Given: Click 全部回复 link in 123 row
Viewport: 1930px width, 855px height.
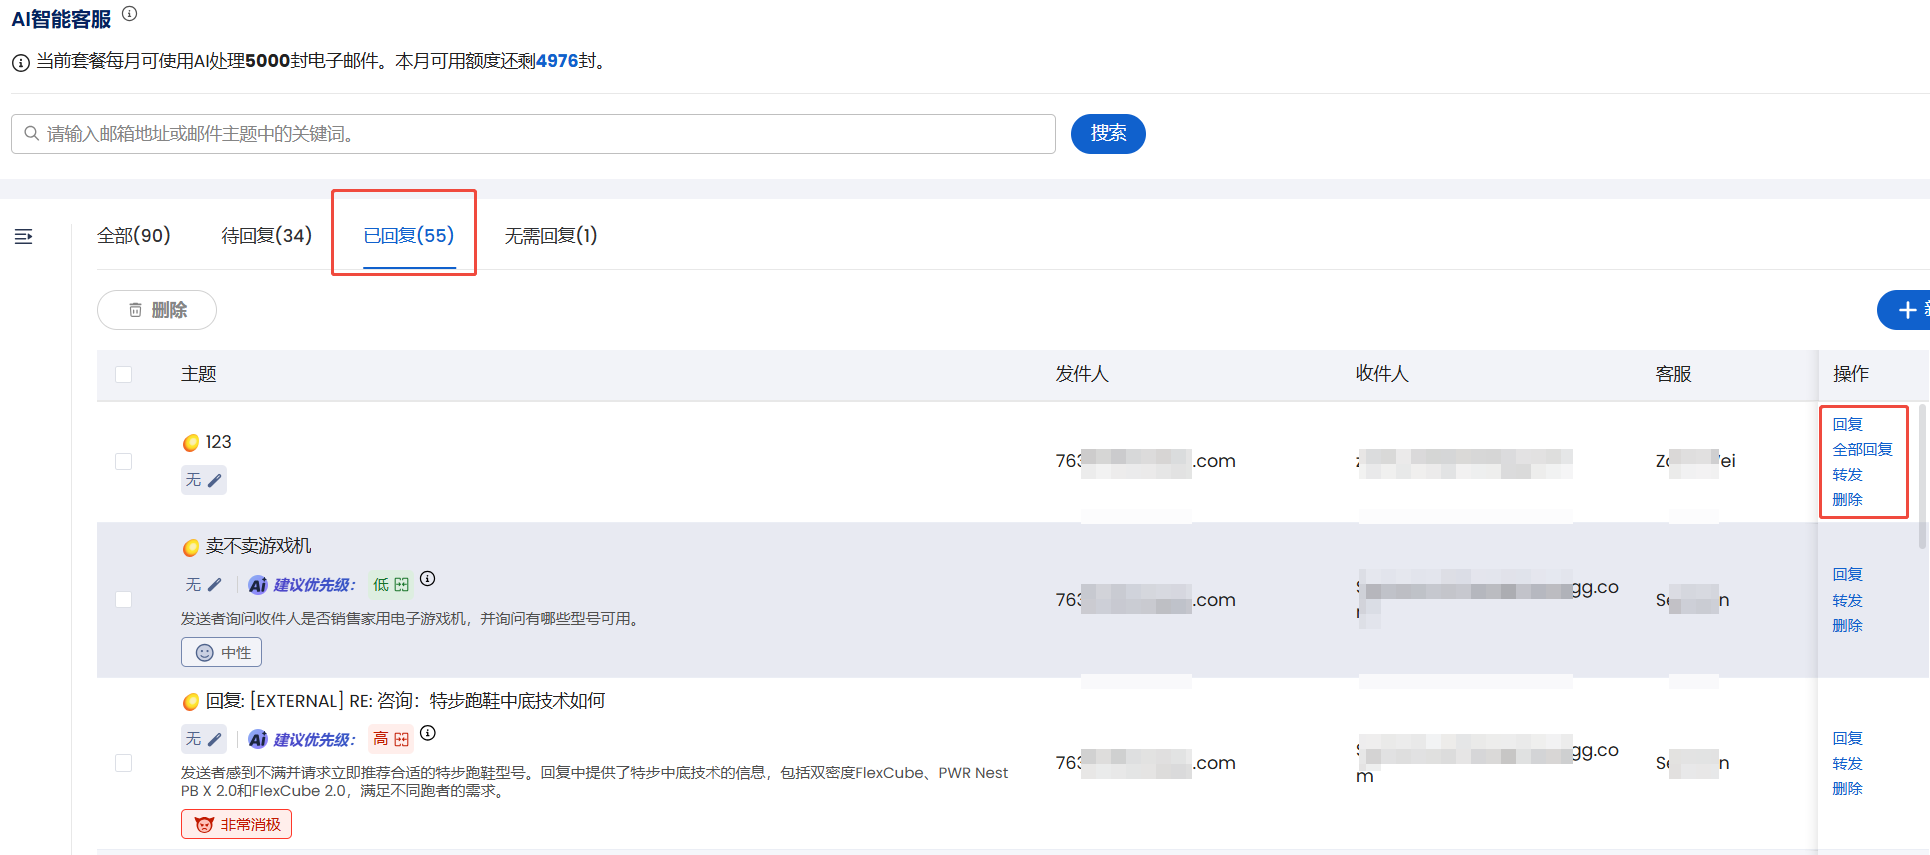Looking at the screenshot, I should click(x=1863, y=449).
